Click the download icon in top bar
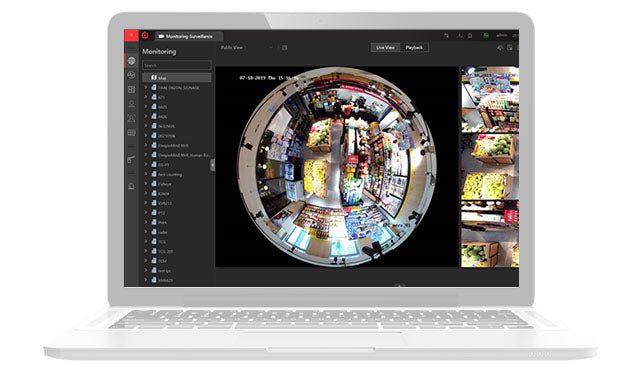 tap(459, 36)
